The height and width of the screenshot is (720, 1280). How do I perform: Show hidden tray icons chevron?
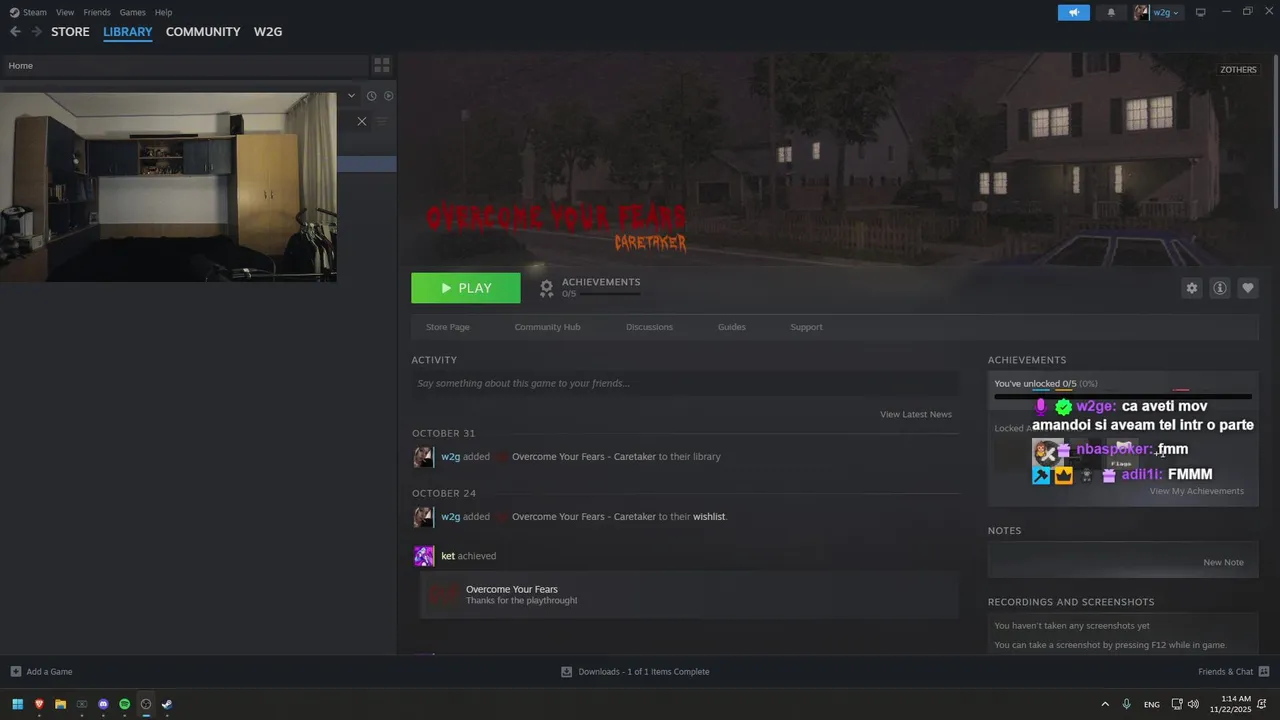[x=1105, y=704]
